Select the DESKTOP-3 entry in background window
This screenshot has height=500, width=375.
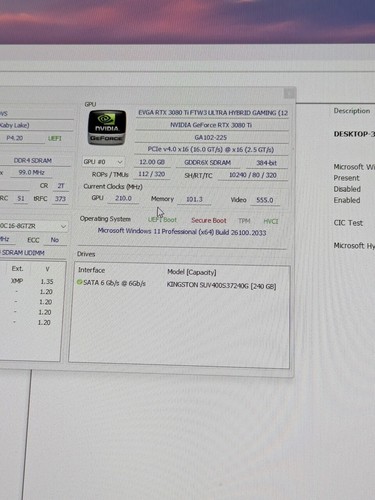354,134
